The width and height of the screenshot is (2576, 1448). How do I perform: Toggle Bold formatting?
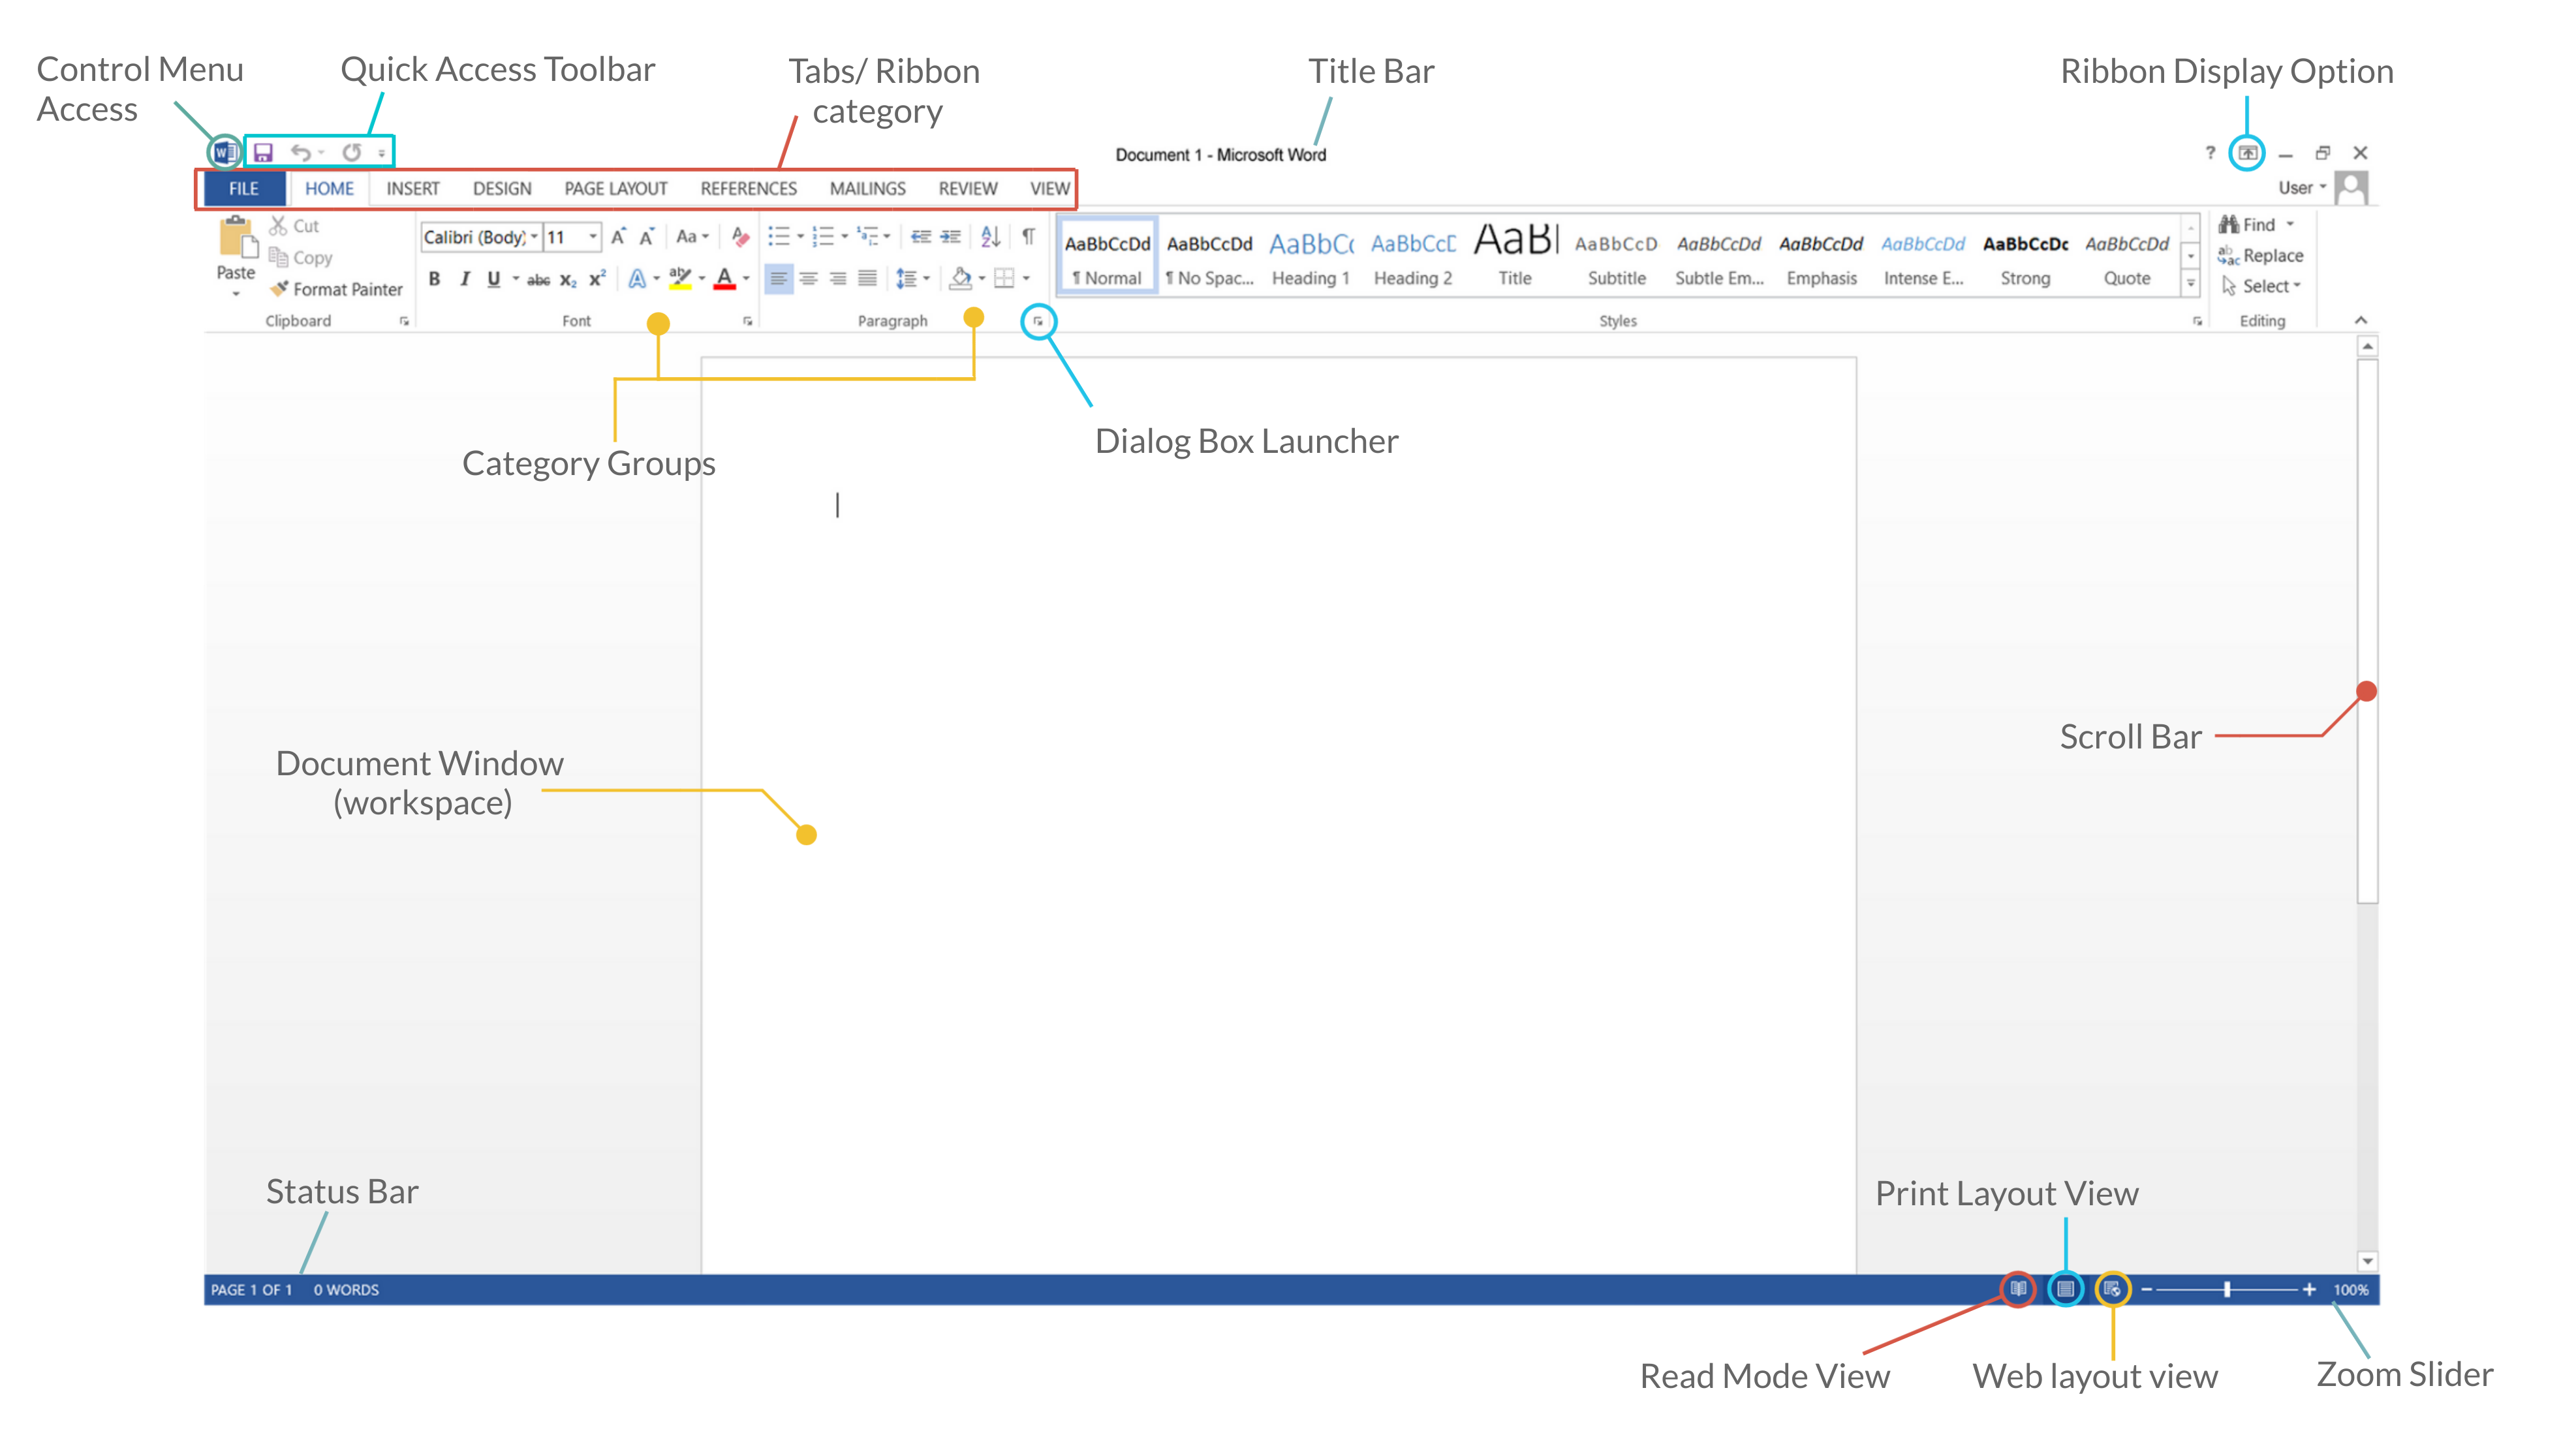click(434, 279)
